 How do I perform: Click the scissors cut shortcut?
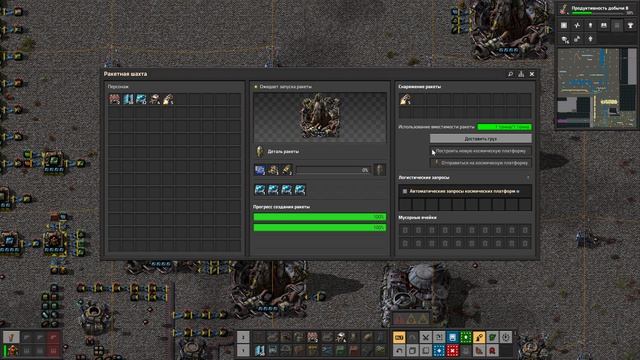point(425,337)
